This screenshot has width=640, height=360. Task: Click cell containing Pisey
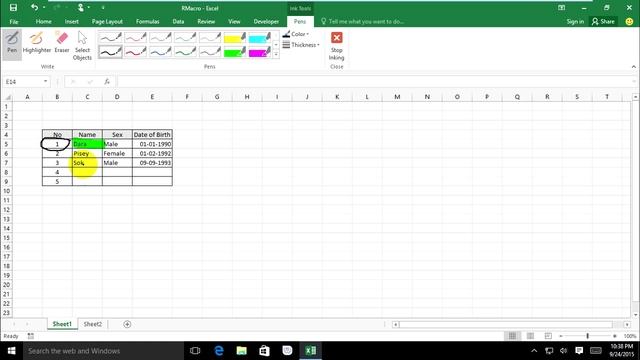click(x=87, y=153)
